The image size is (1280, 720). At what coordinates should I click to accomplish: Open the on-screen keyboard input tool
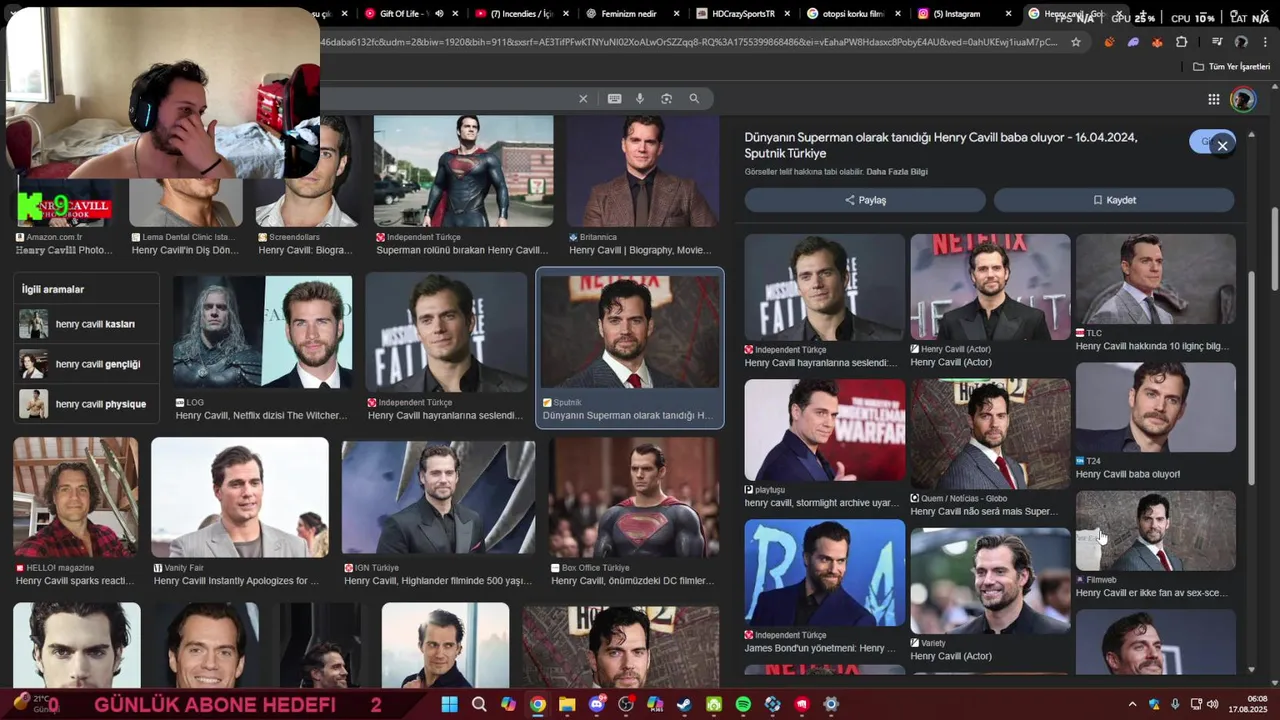tap(614, 99)
